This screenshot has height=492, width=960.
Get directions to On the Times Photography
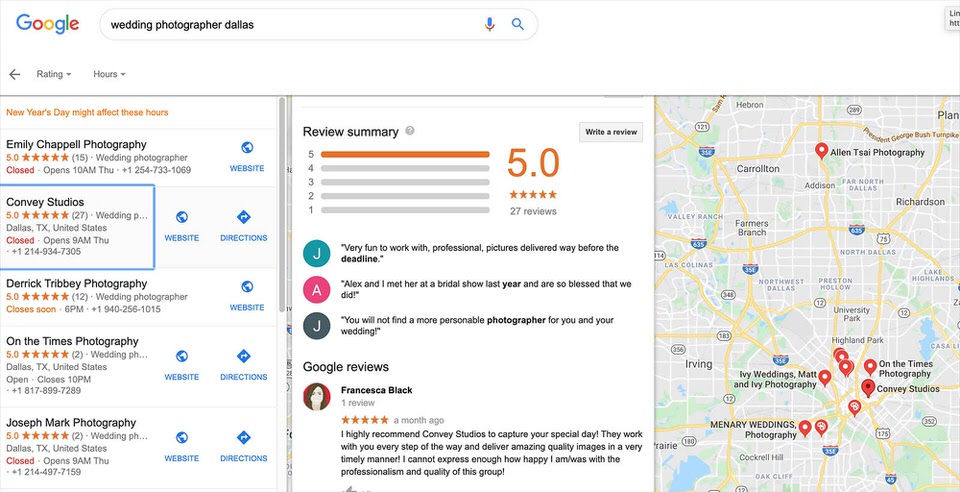(244, 356)
